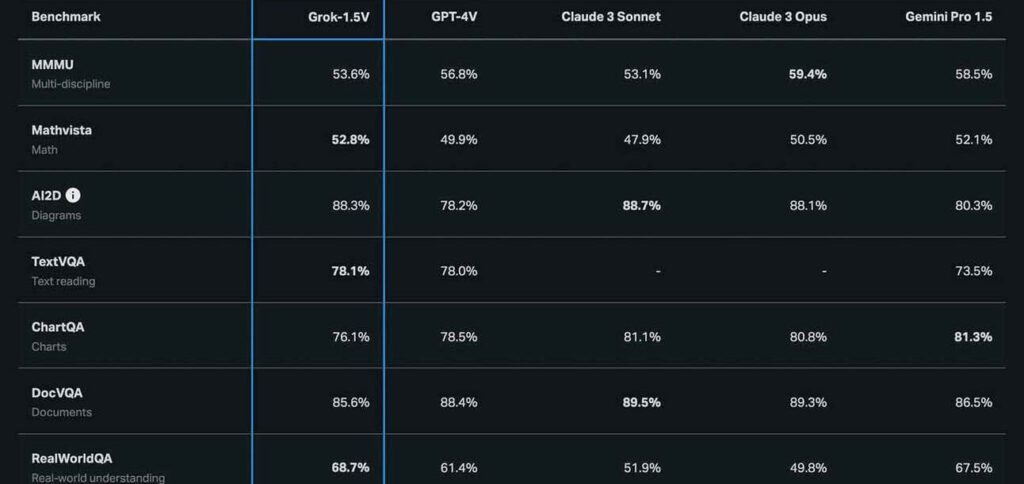Click Gemini Pro 1.5's 81.3% ChartQA score

[x=973, y=337]
